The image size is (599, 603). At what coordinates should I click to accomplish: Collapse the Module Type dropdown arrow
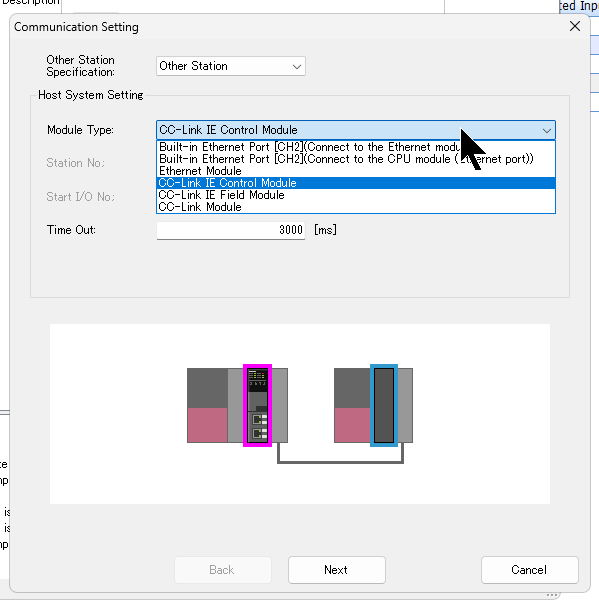[546, 130]
